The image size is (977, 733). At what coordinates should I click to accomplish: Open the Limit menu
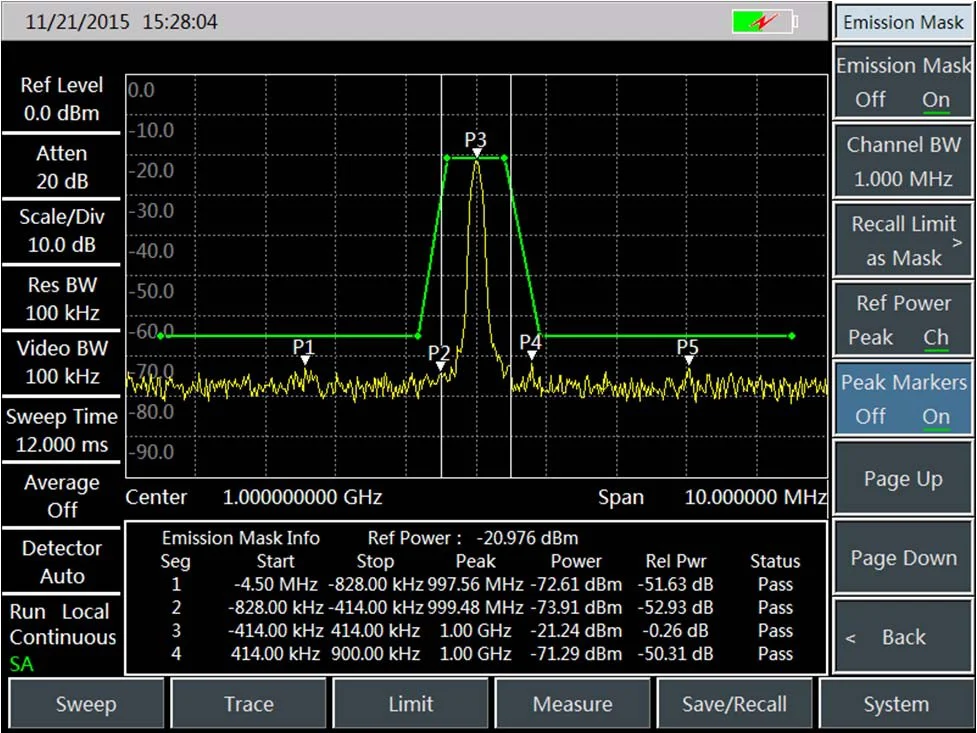[x=411, y=704]
